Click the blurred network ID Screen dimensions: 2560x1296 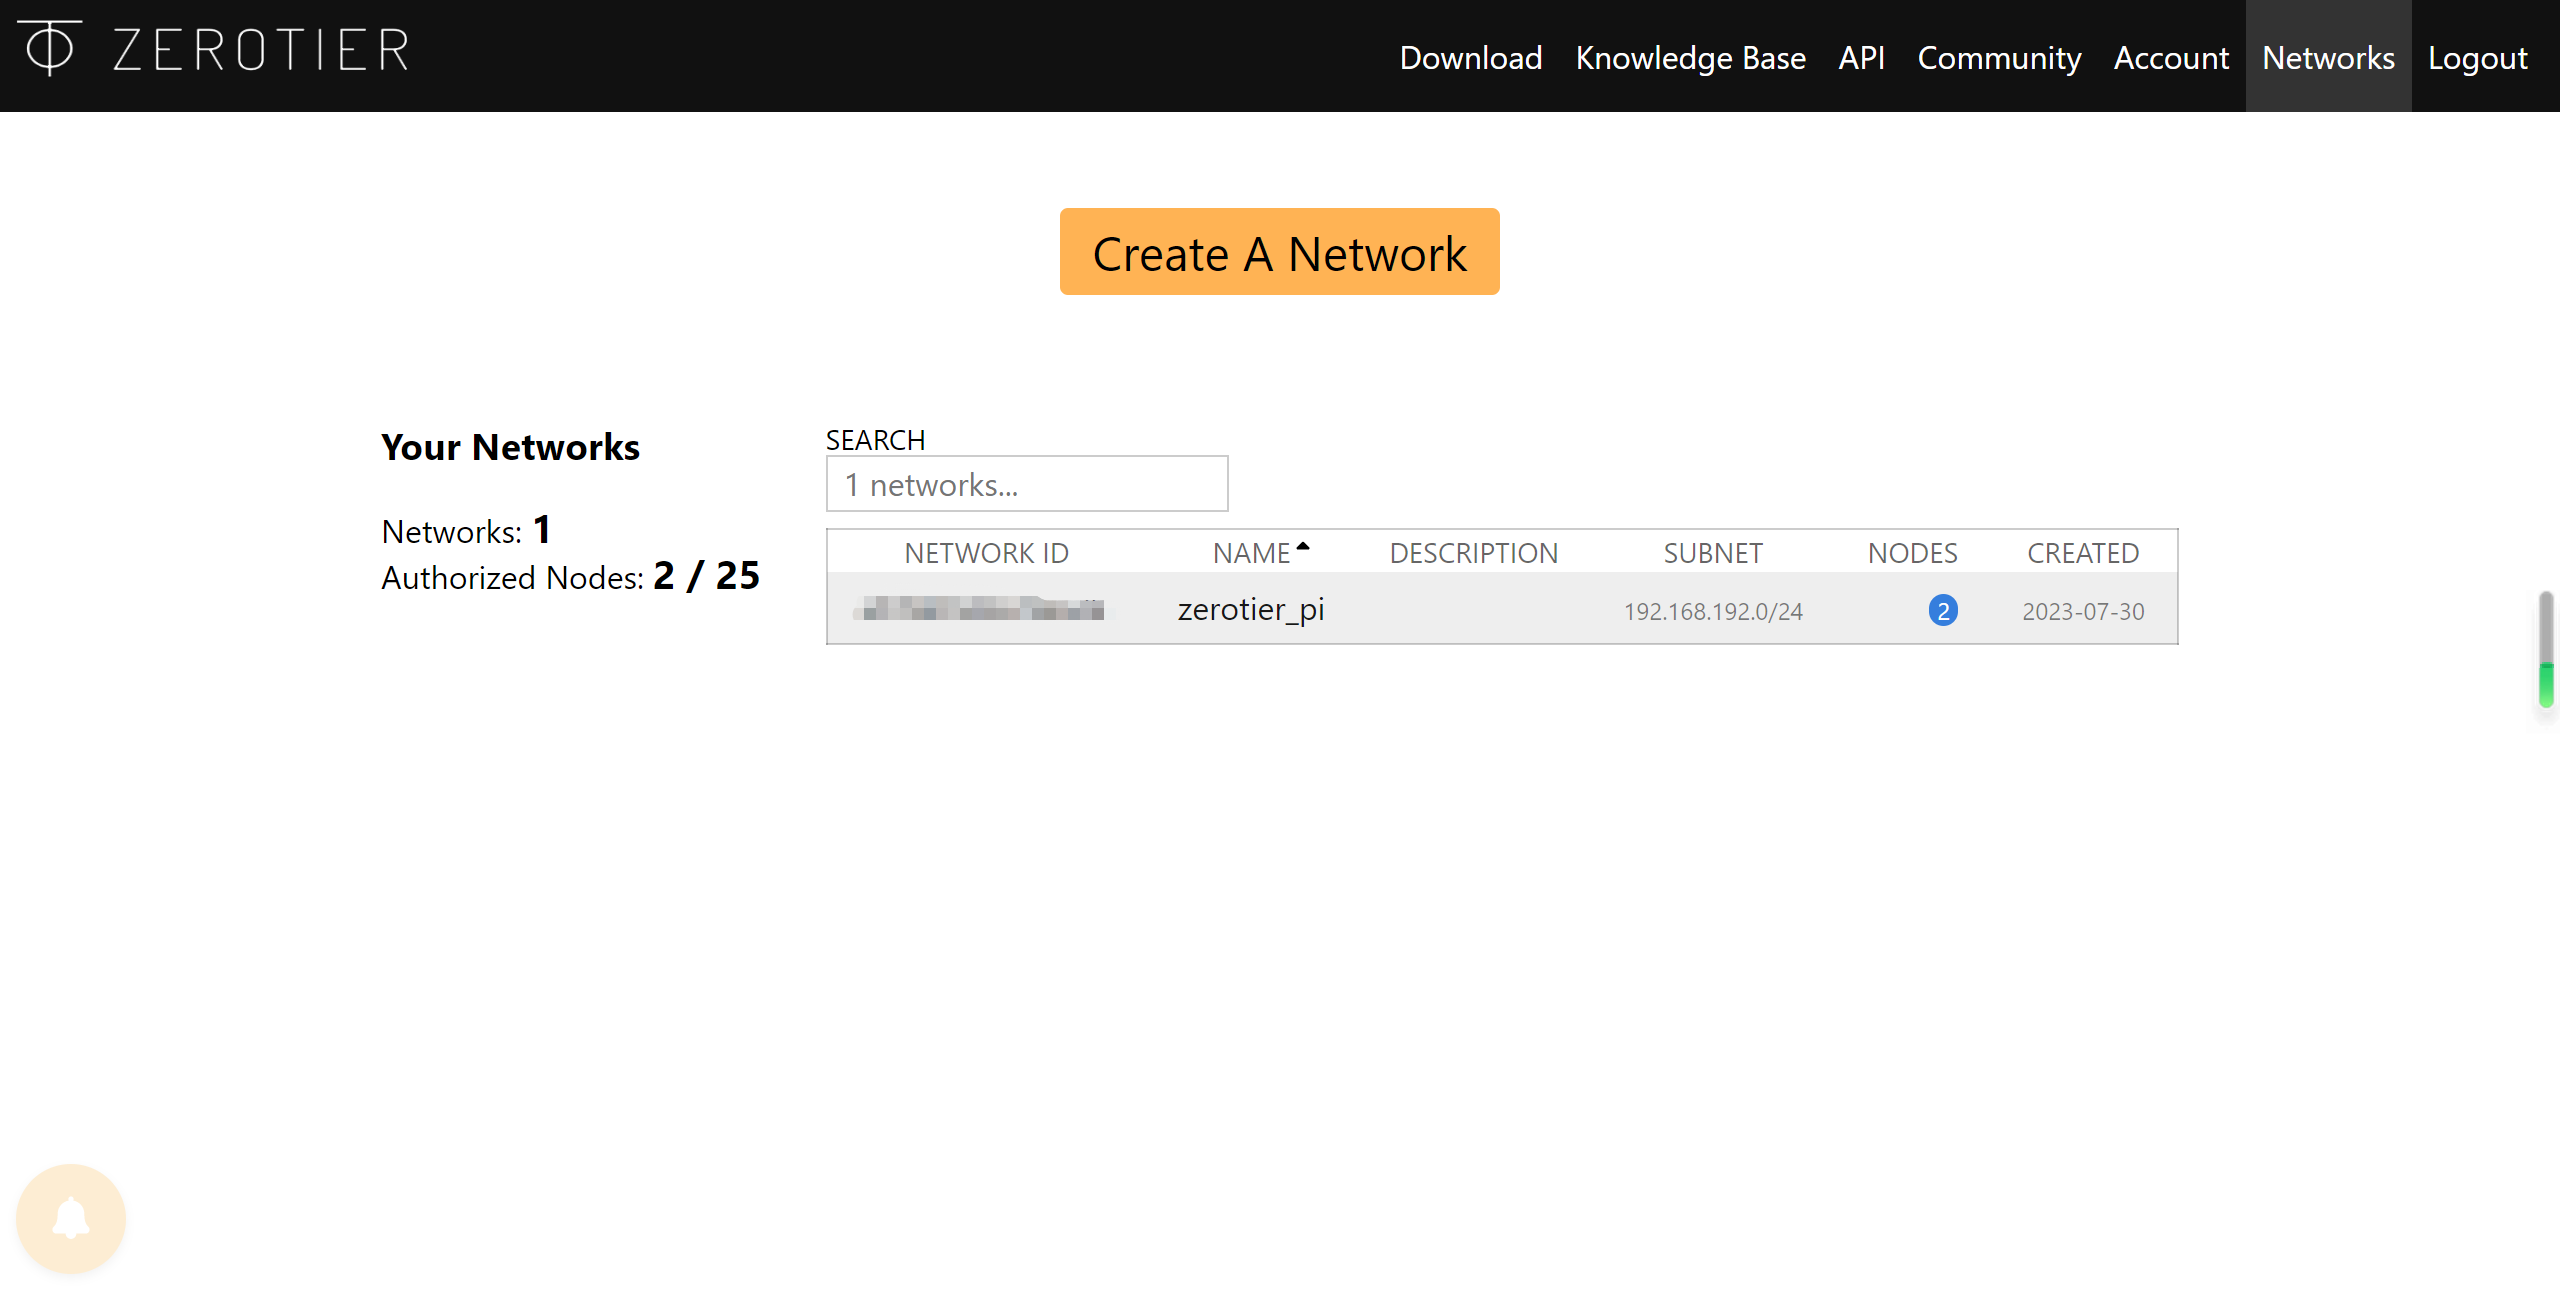983,609
